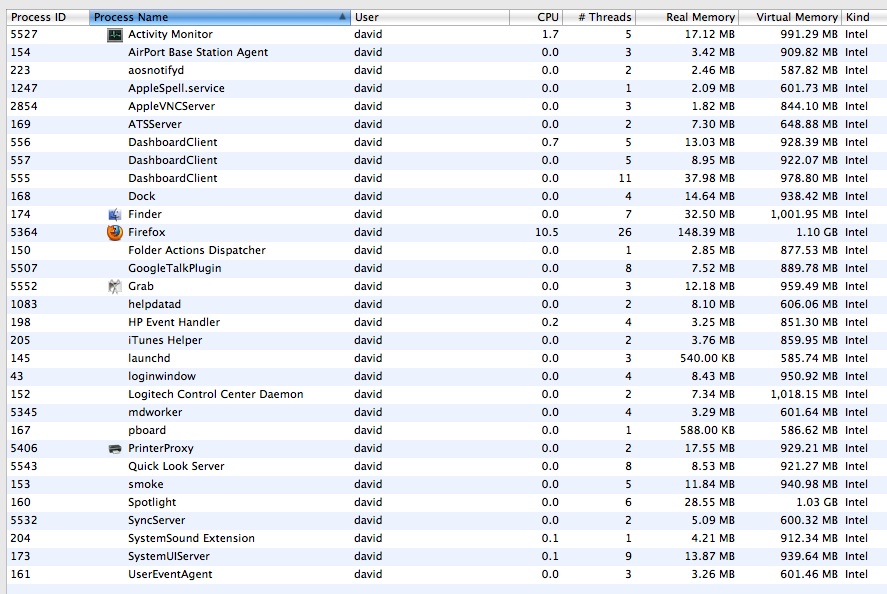Select the Grab process name
The image size is (887, 594).
coord(140,286)
